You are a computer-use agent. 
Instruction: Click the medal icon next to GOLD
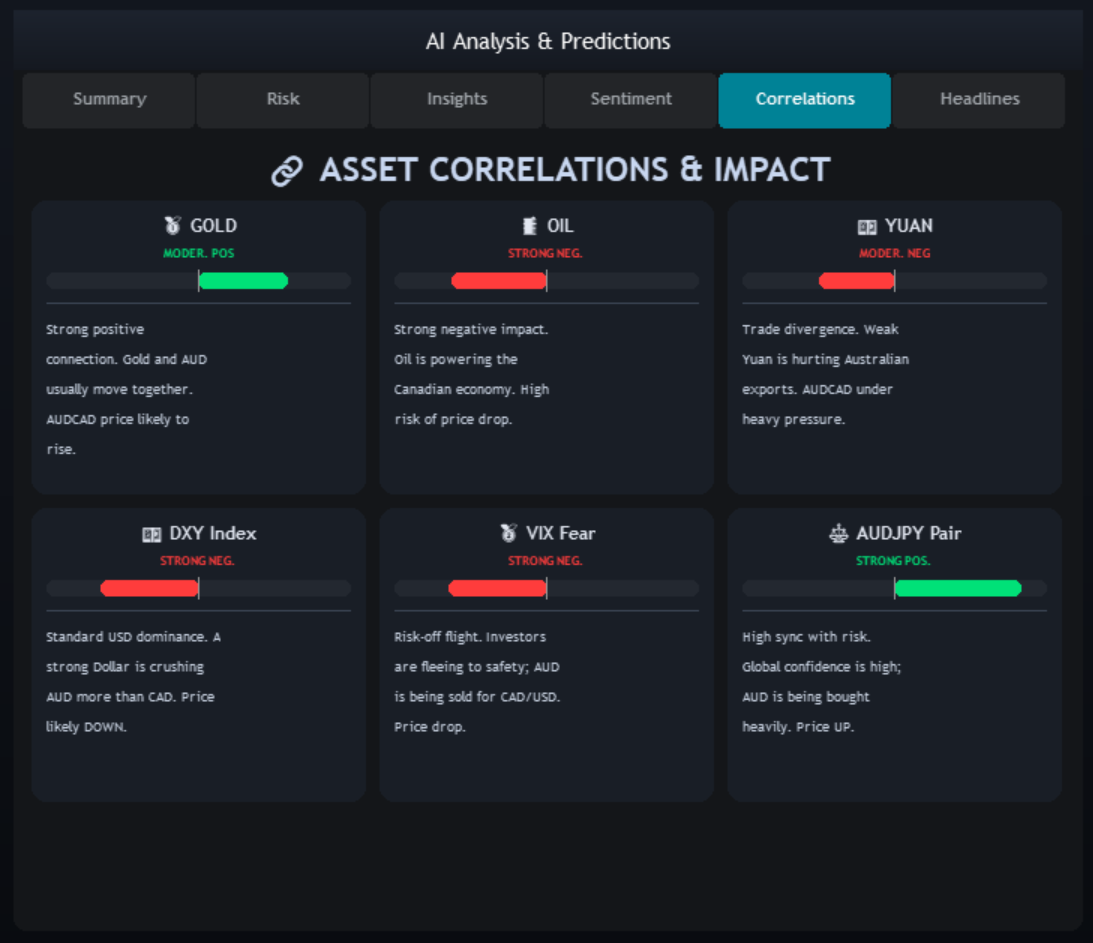172,225
